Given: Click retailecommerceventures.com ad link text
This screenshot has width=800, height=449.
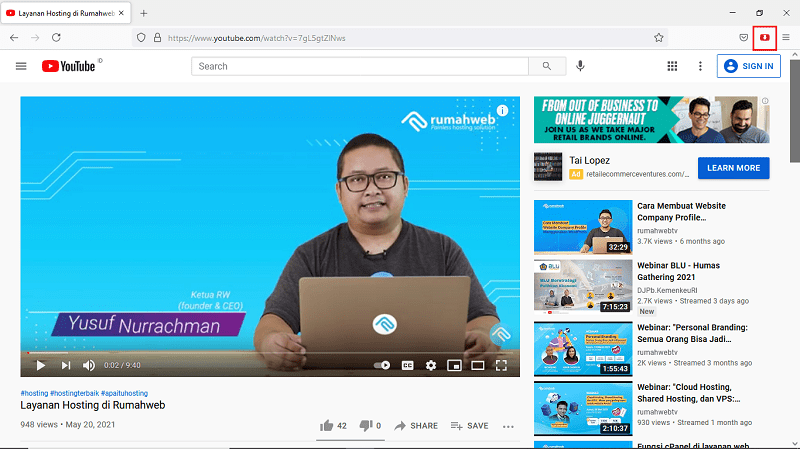Looking at the screenshot, I should (637, 174).
